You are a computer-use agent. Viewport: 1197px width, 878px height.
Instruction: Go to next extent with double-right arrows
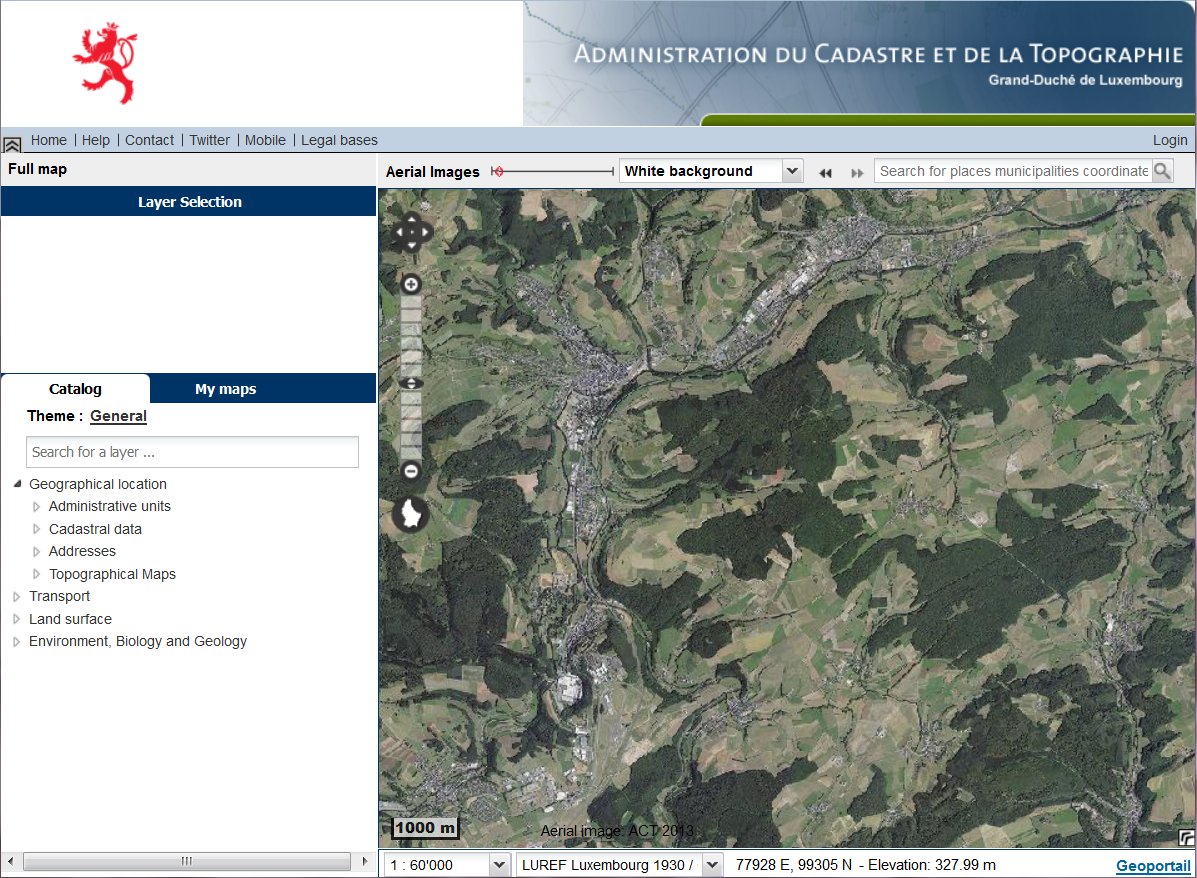(857, 172)
